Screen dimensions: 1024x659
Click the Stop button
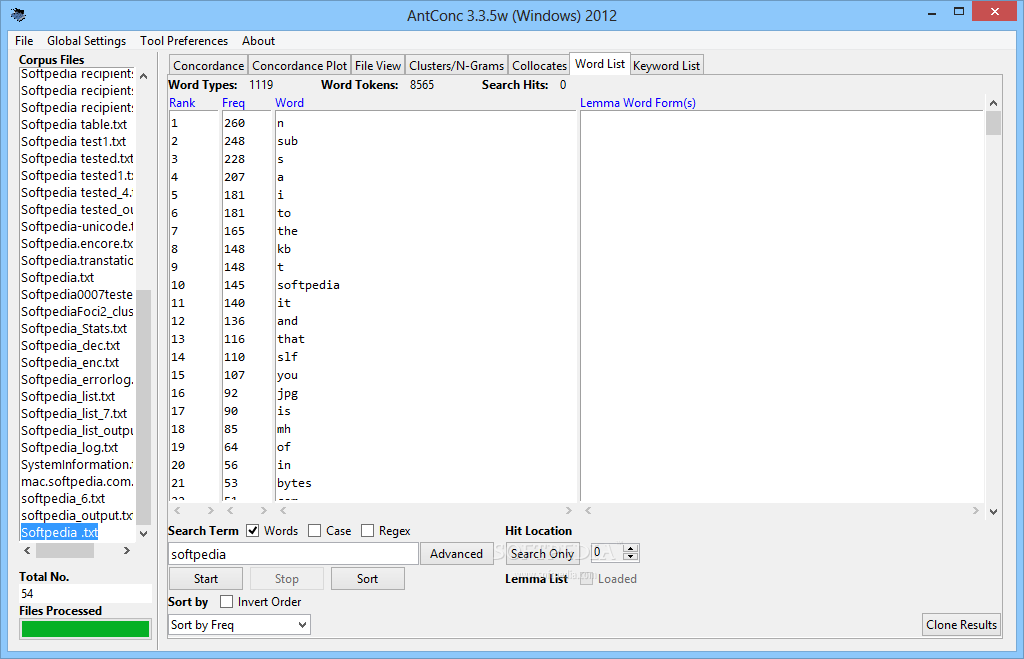(x=287, y=579)
